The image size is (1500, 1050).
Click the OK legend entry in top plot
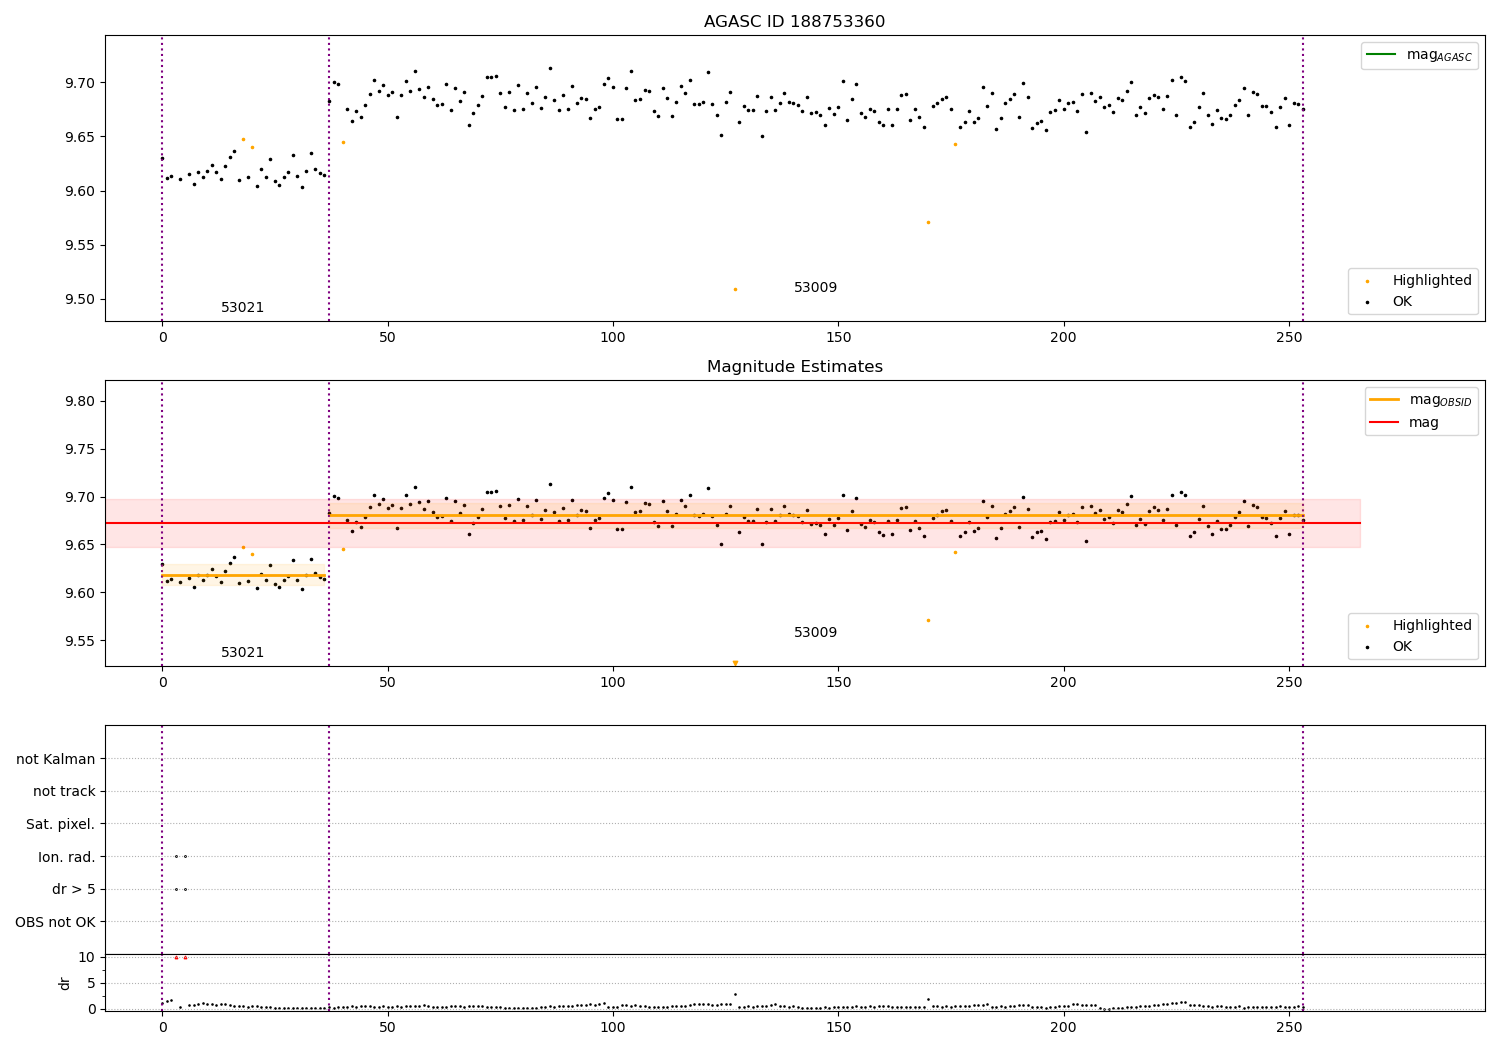pyautogui.click(x=1390, y=302)
